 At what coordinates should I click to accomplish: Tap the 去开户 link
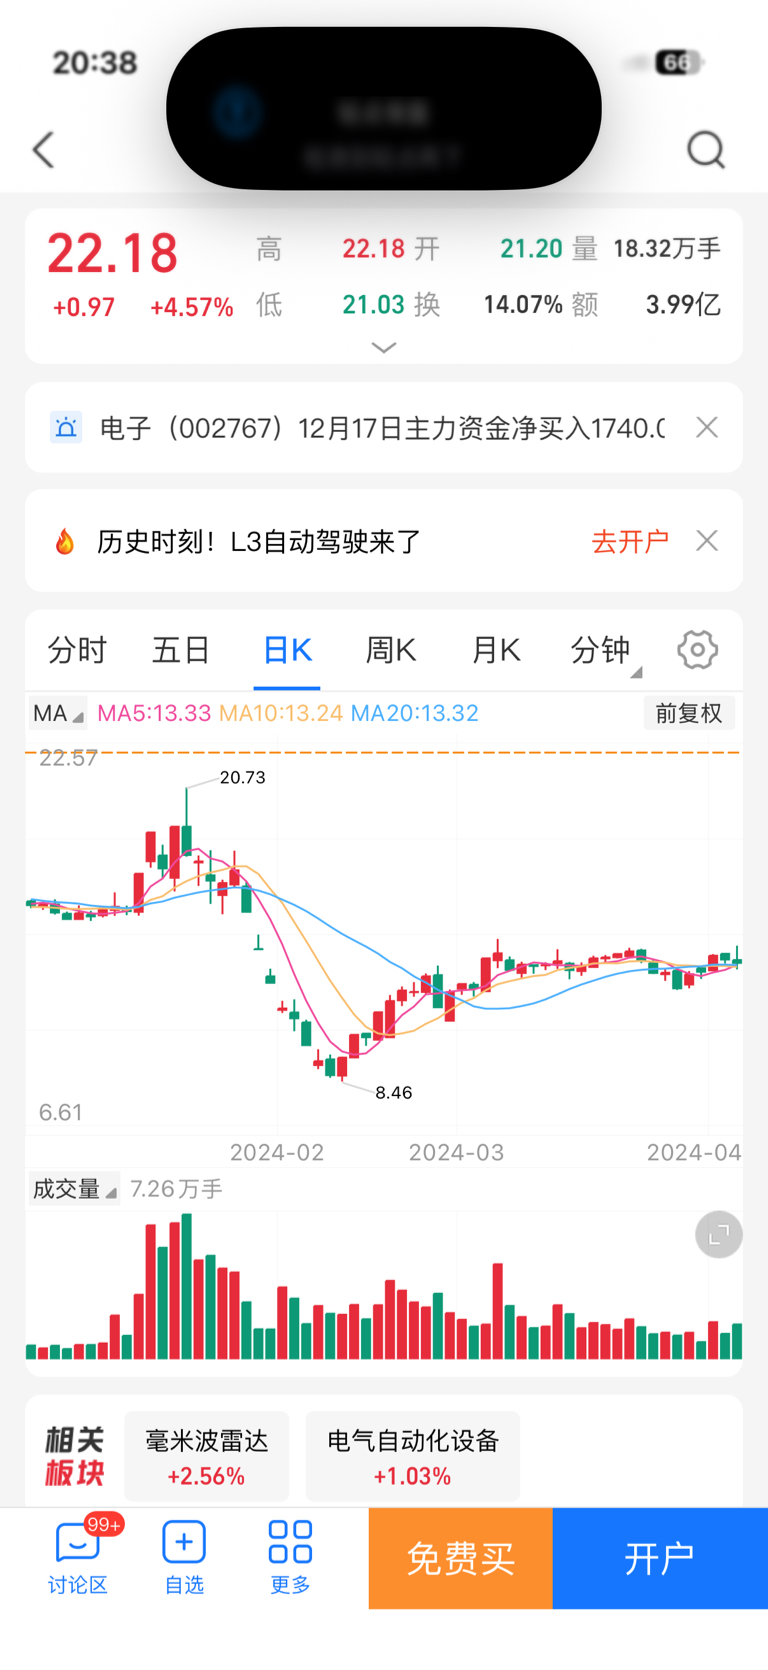click(x=630, y=542)
